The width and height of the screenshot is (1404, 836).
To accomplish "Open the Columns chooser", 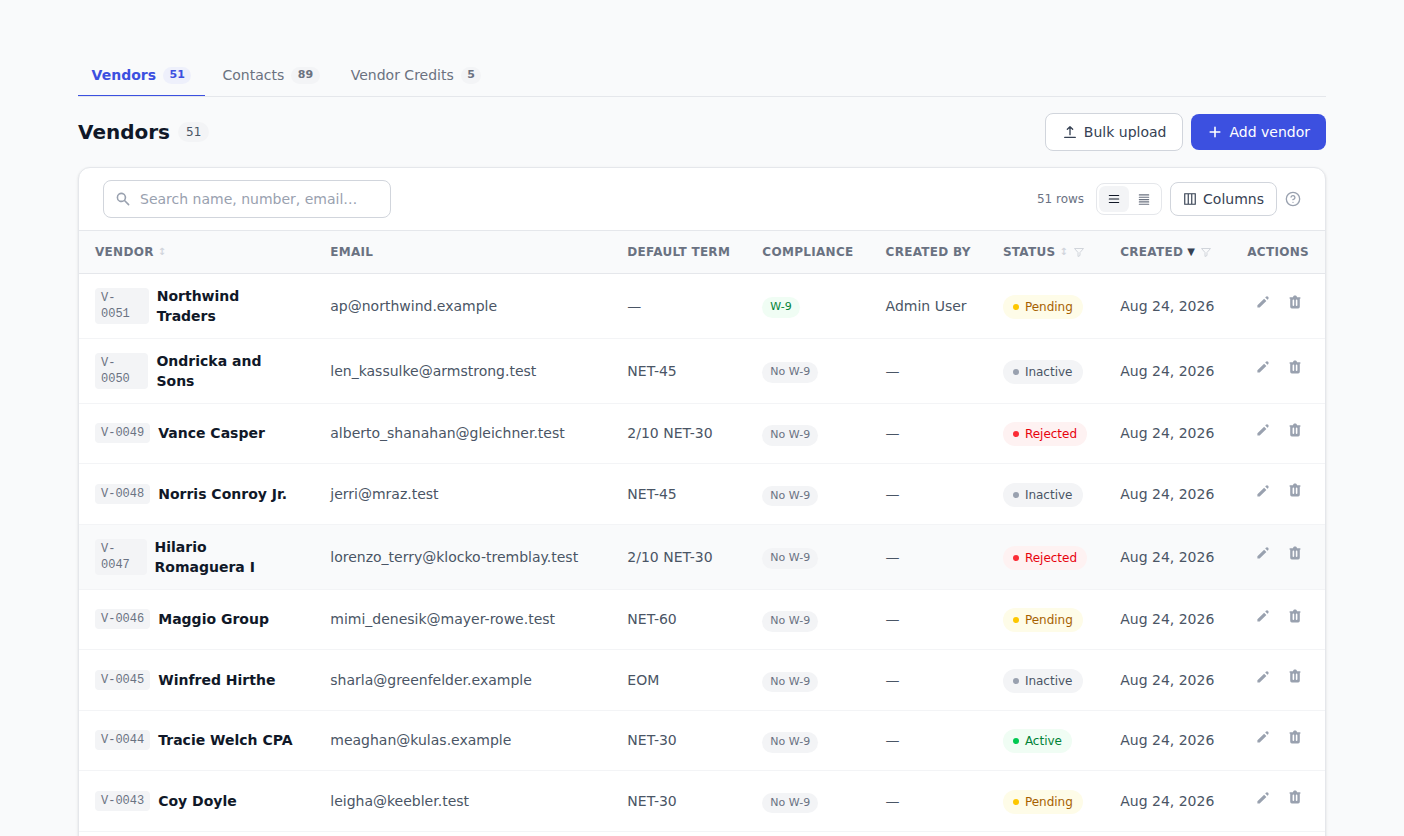I will pos(1223,199).
